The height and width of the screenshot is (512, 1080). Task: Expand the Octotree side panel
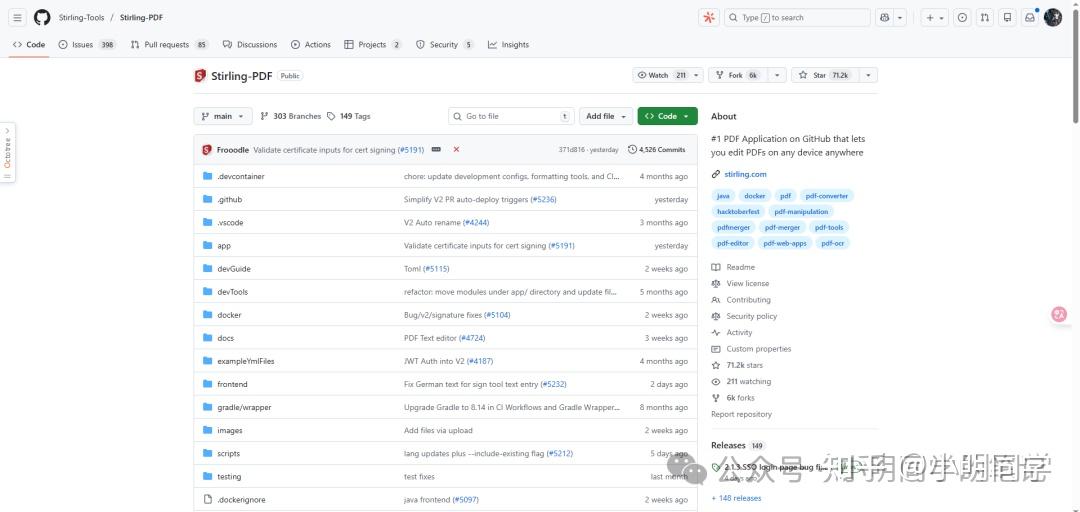coord(7,152)
